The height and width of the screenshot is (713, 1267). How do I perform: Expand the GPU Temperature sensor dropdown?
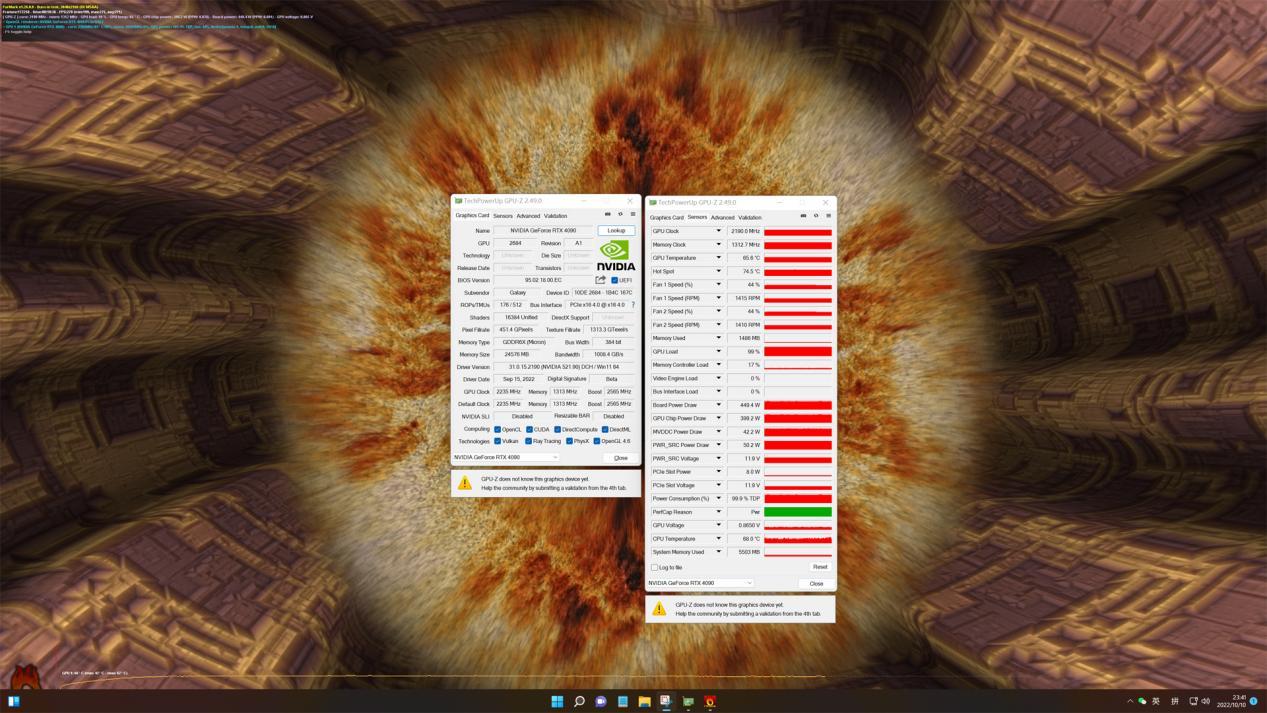[718, 257]
